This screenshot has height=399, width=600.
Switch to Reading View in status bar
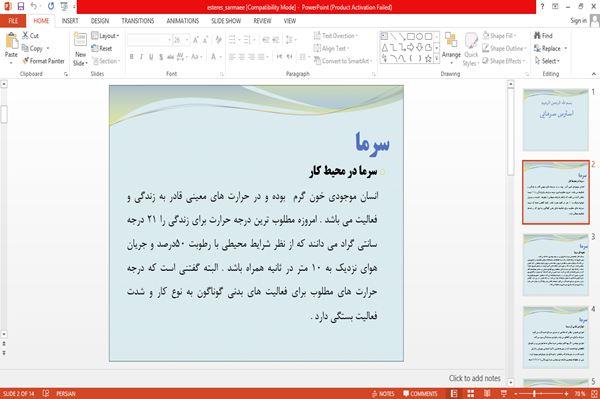pos(487,394)
